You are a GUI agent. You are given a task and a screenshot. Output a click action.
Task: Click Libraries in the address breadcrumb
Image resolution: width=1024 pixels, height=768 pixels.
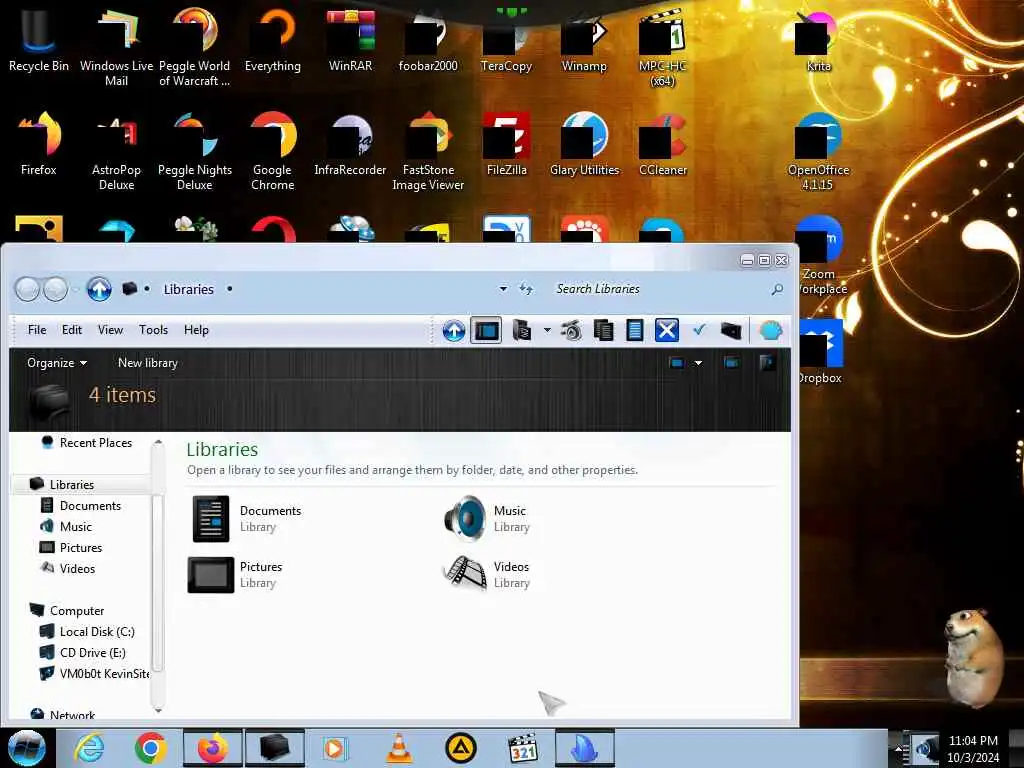pyautogui.click(x=189, y=289)
